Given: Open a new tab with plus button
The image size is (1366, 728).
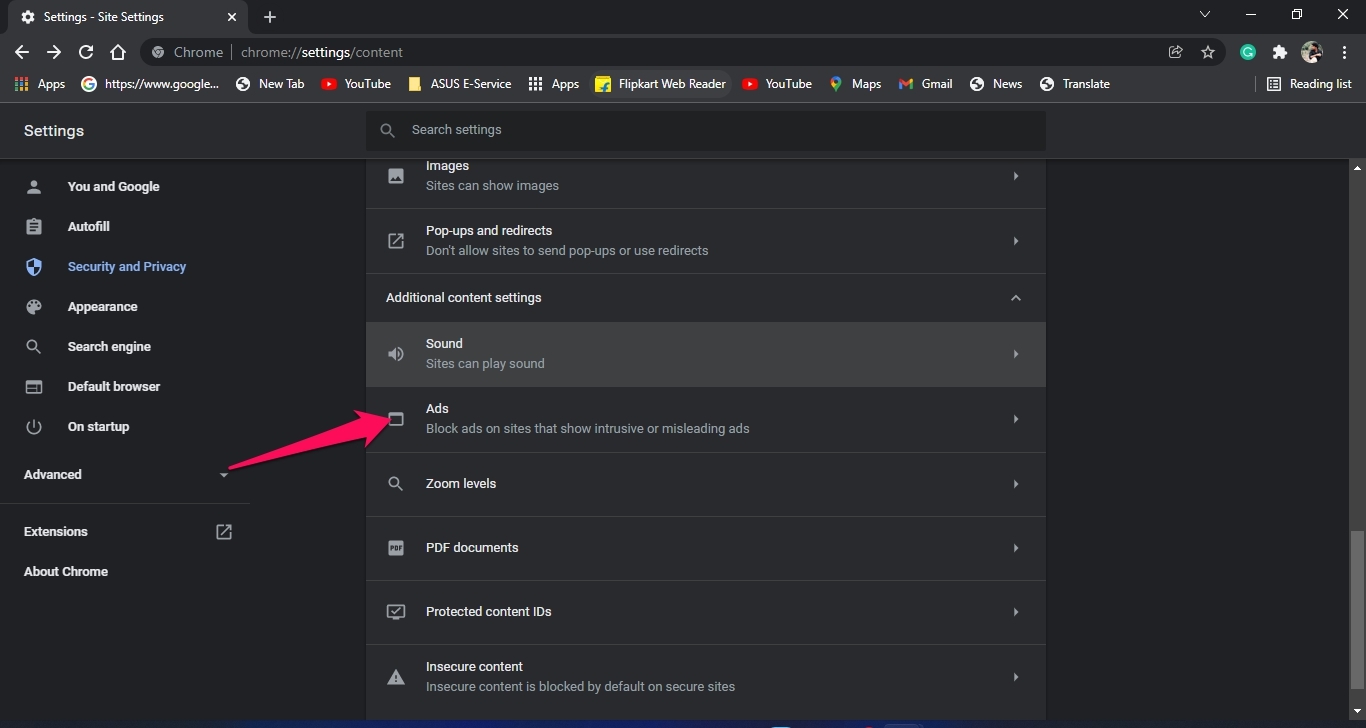Looking at the screenshot, I should coord(270,17).
